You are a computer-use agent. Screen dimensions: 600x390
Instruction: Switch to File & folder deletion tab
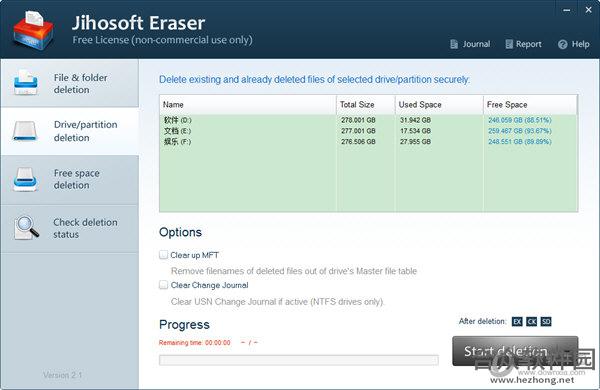pos(70,83)
